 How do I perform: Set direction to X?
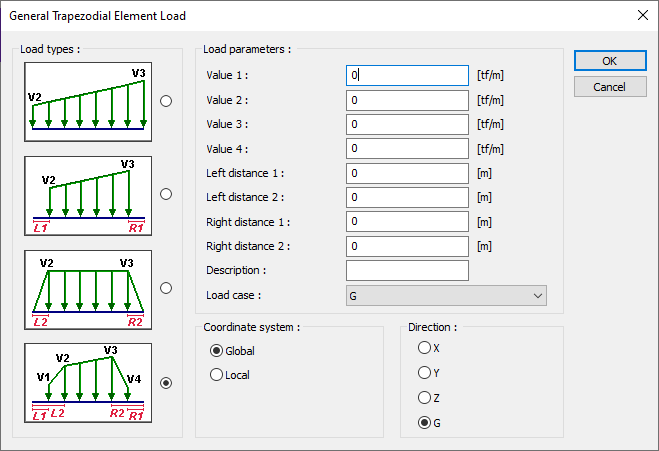click(x=424, y=347)
